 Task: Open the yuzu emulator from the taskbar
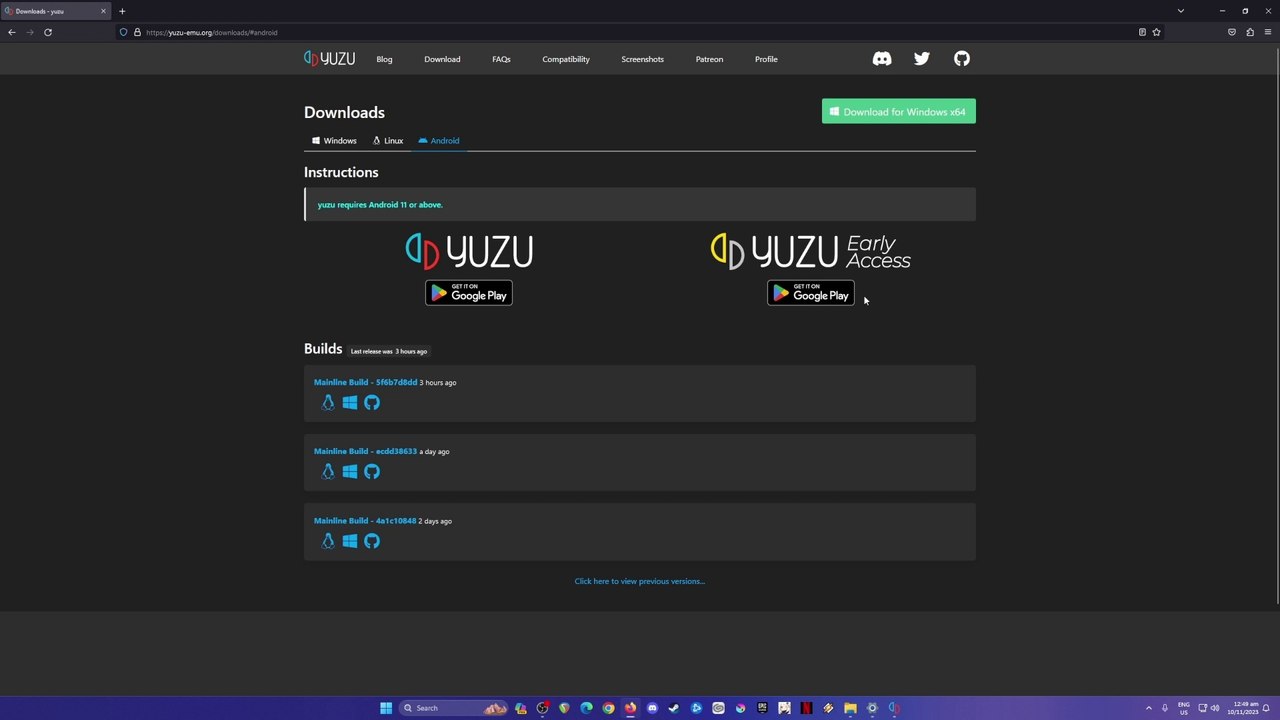[894, 708]
